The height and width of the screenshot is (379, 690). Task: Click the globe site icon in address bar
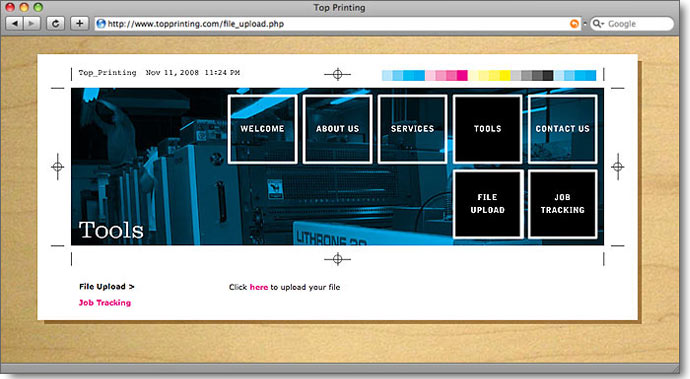tap(101, 24)
